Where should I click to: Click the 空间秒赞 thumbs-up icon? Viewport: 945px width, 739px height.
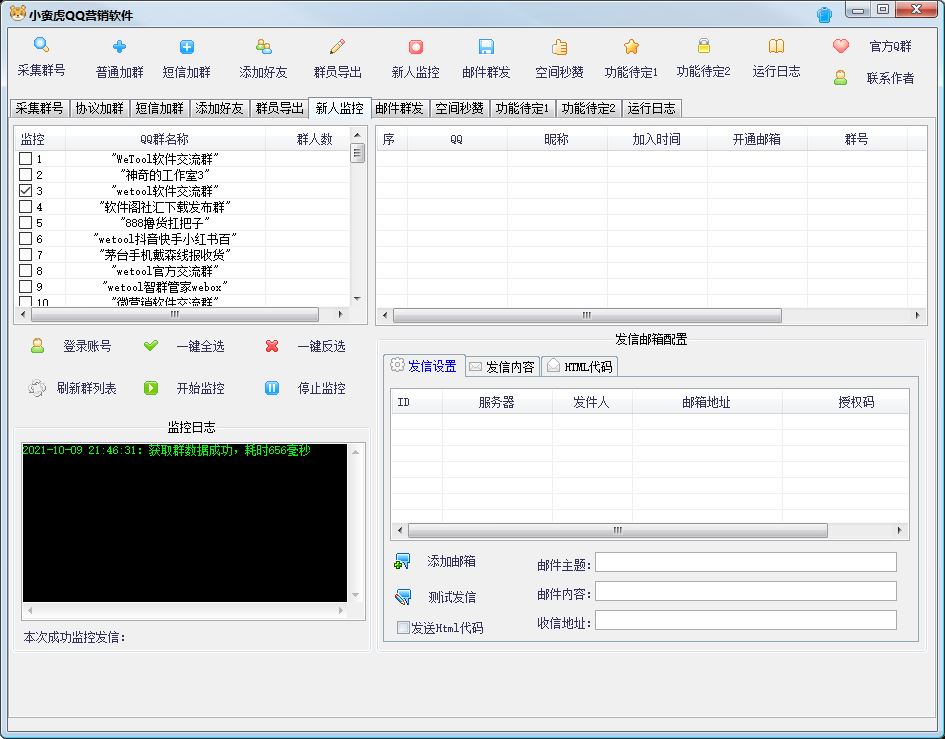(560, 47)
